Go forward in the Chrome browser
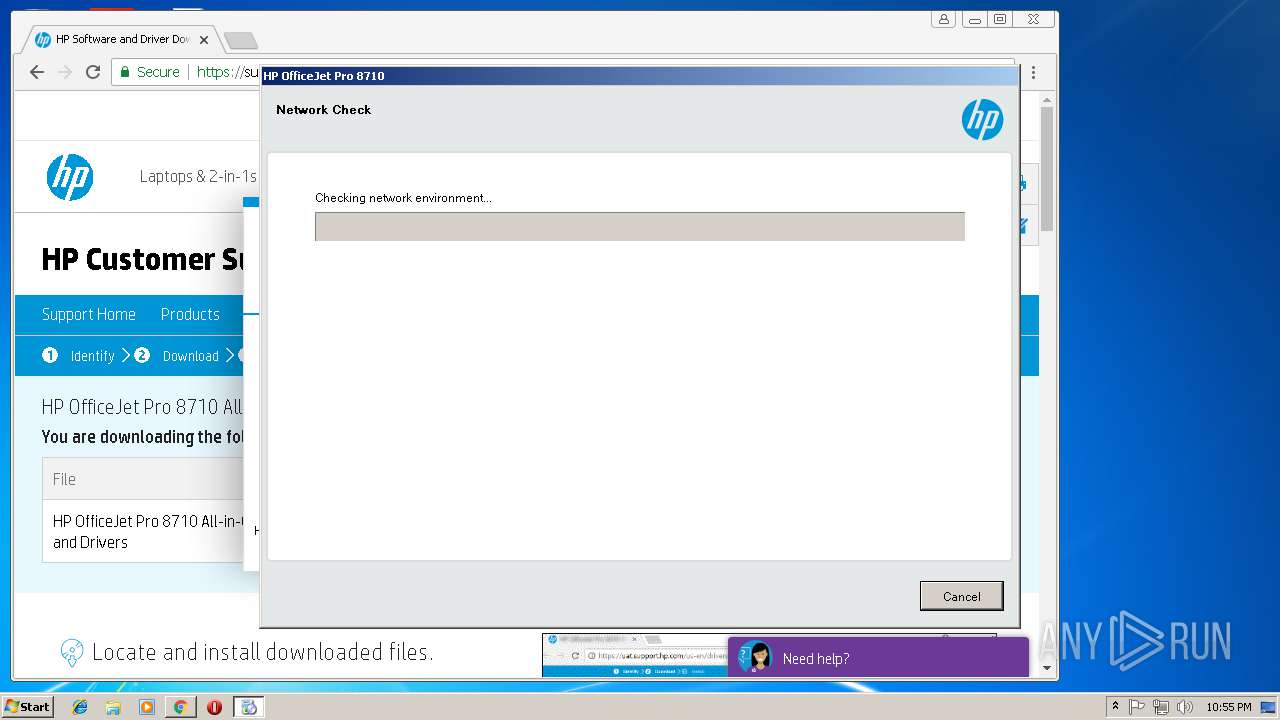The width and height of the screenshot is (1280, 720). pos(65,72)
